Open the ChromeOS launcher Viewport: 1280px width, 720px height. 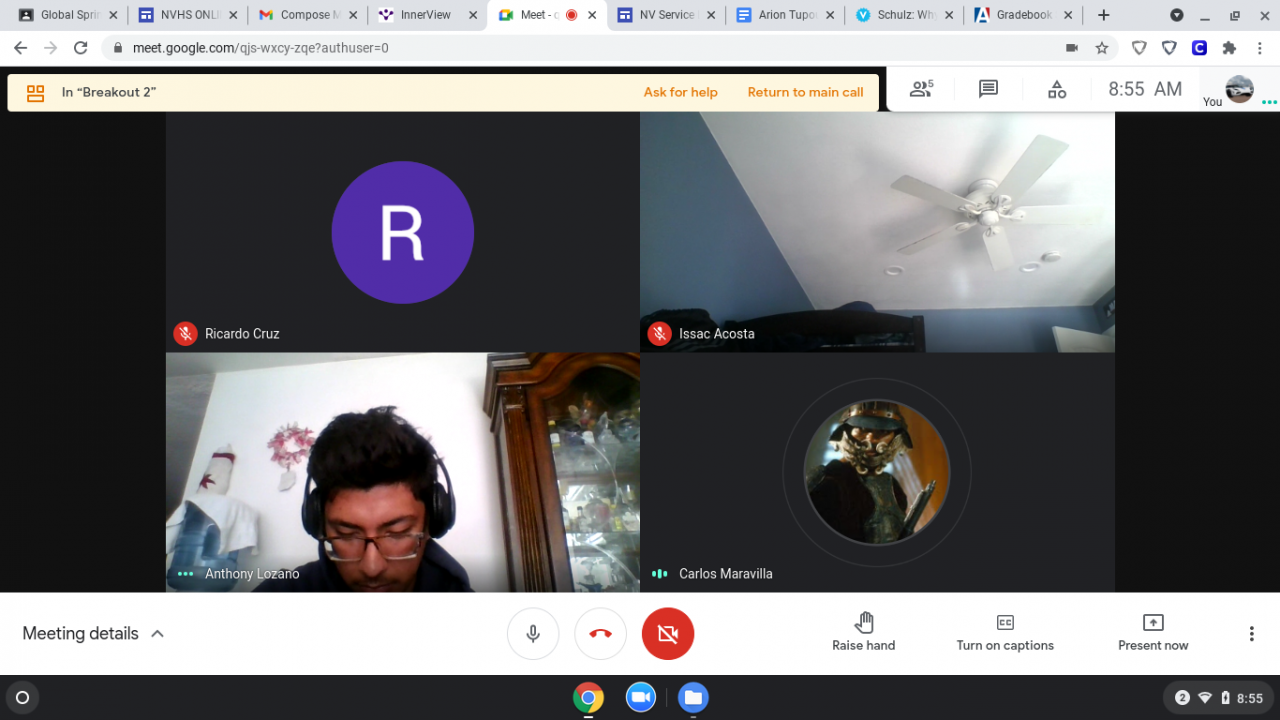23,697
